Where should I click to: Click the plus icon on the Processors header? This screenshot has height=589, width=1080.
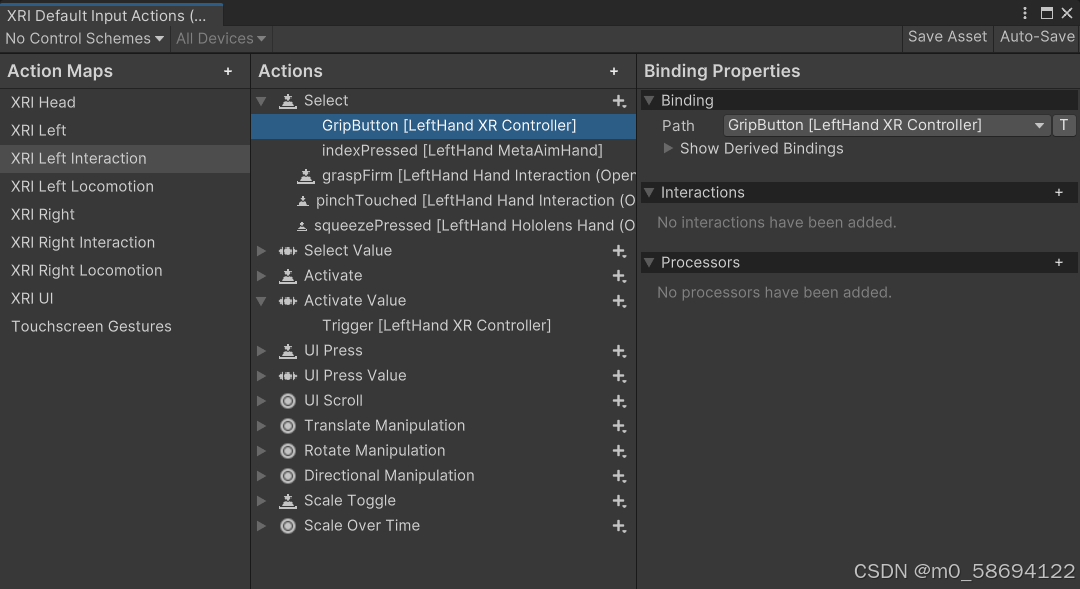(x=1059, y=262)
